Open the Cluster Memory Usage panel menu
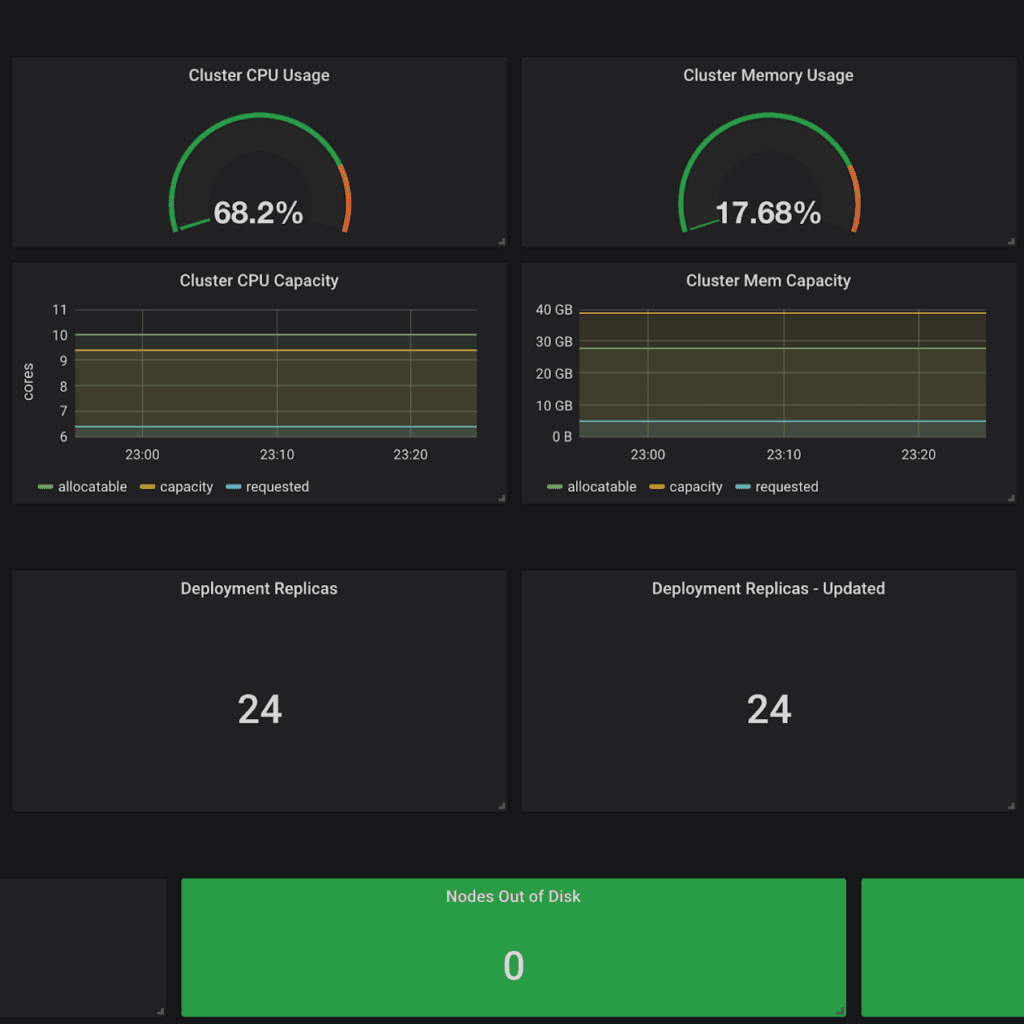 point(768,75)
